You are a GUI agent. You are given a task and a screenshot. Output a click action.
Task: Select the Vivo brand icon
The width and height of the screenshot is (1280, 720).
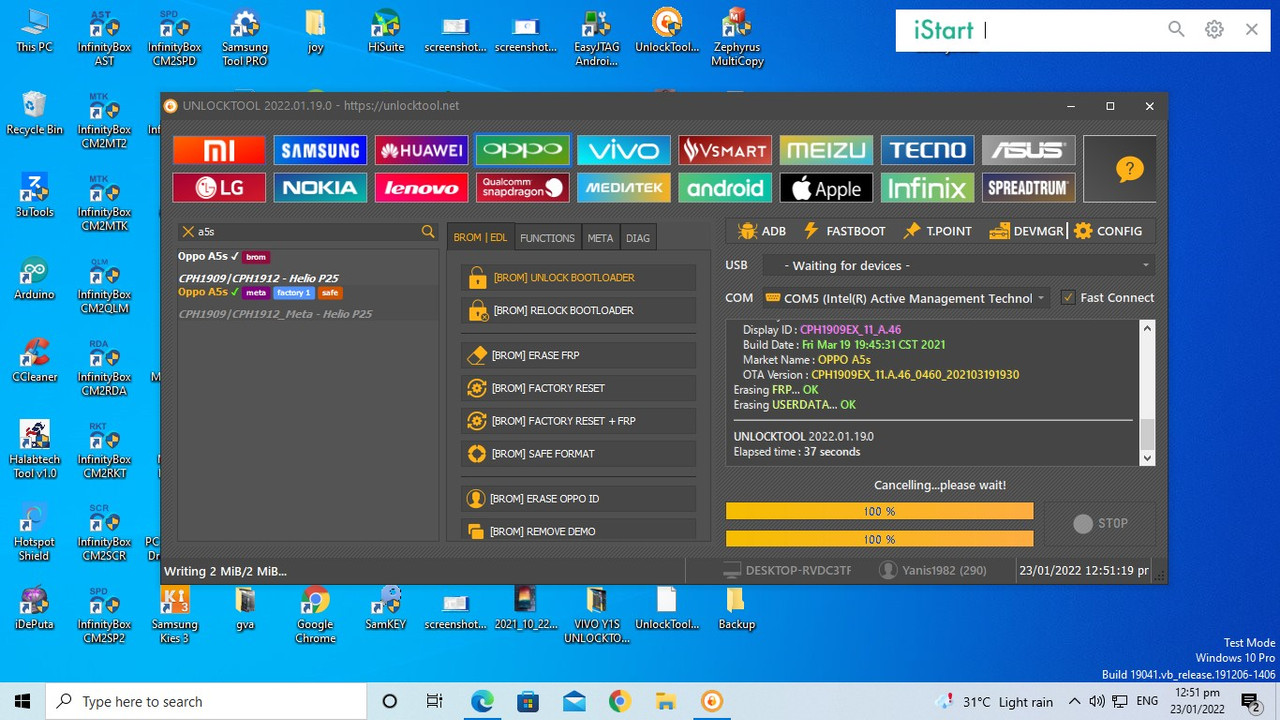point(624,150)
